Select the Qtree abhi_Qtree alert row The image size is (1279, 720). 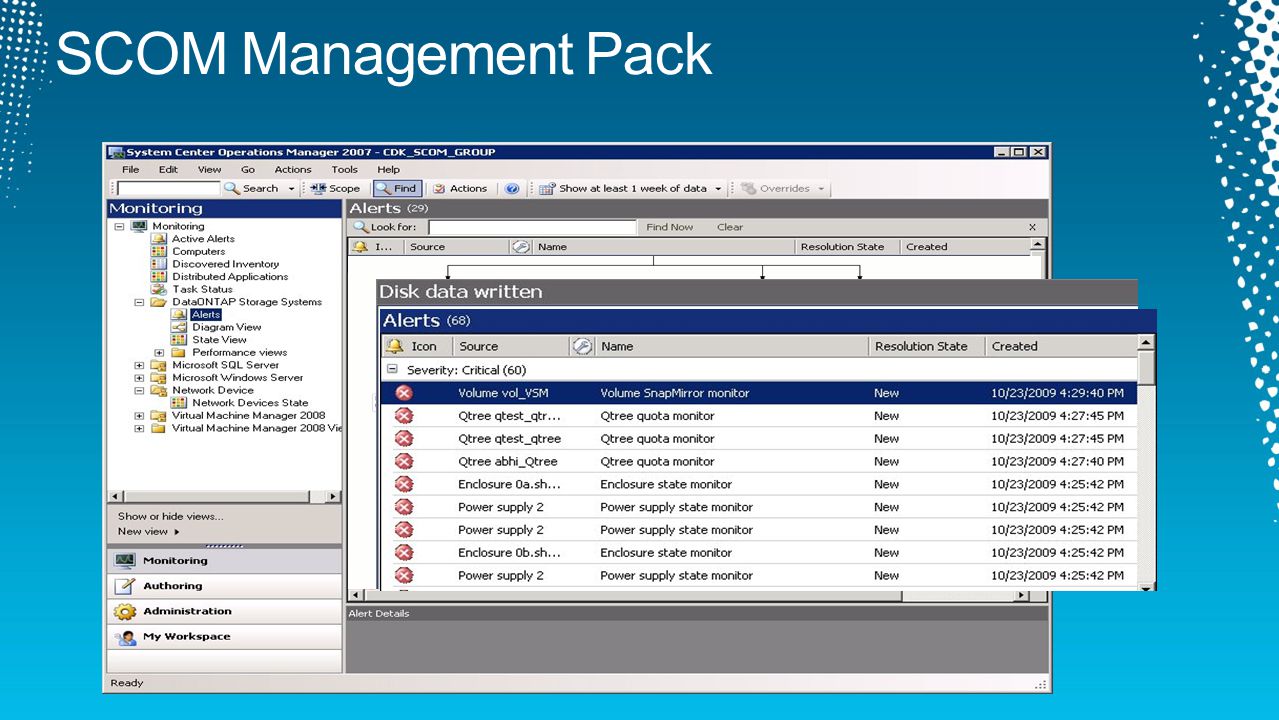pos(758,461)
